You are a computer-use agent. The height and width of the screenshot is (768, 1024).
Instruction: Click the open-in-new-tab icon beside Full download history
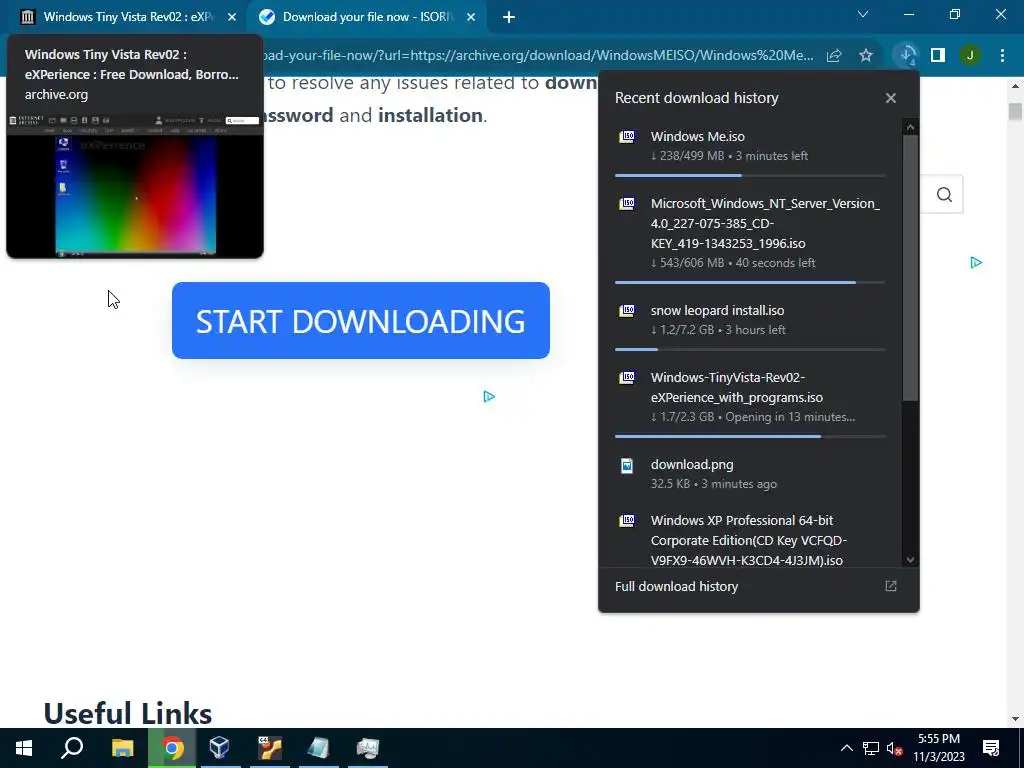[x=891, y=586]
